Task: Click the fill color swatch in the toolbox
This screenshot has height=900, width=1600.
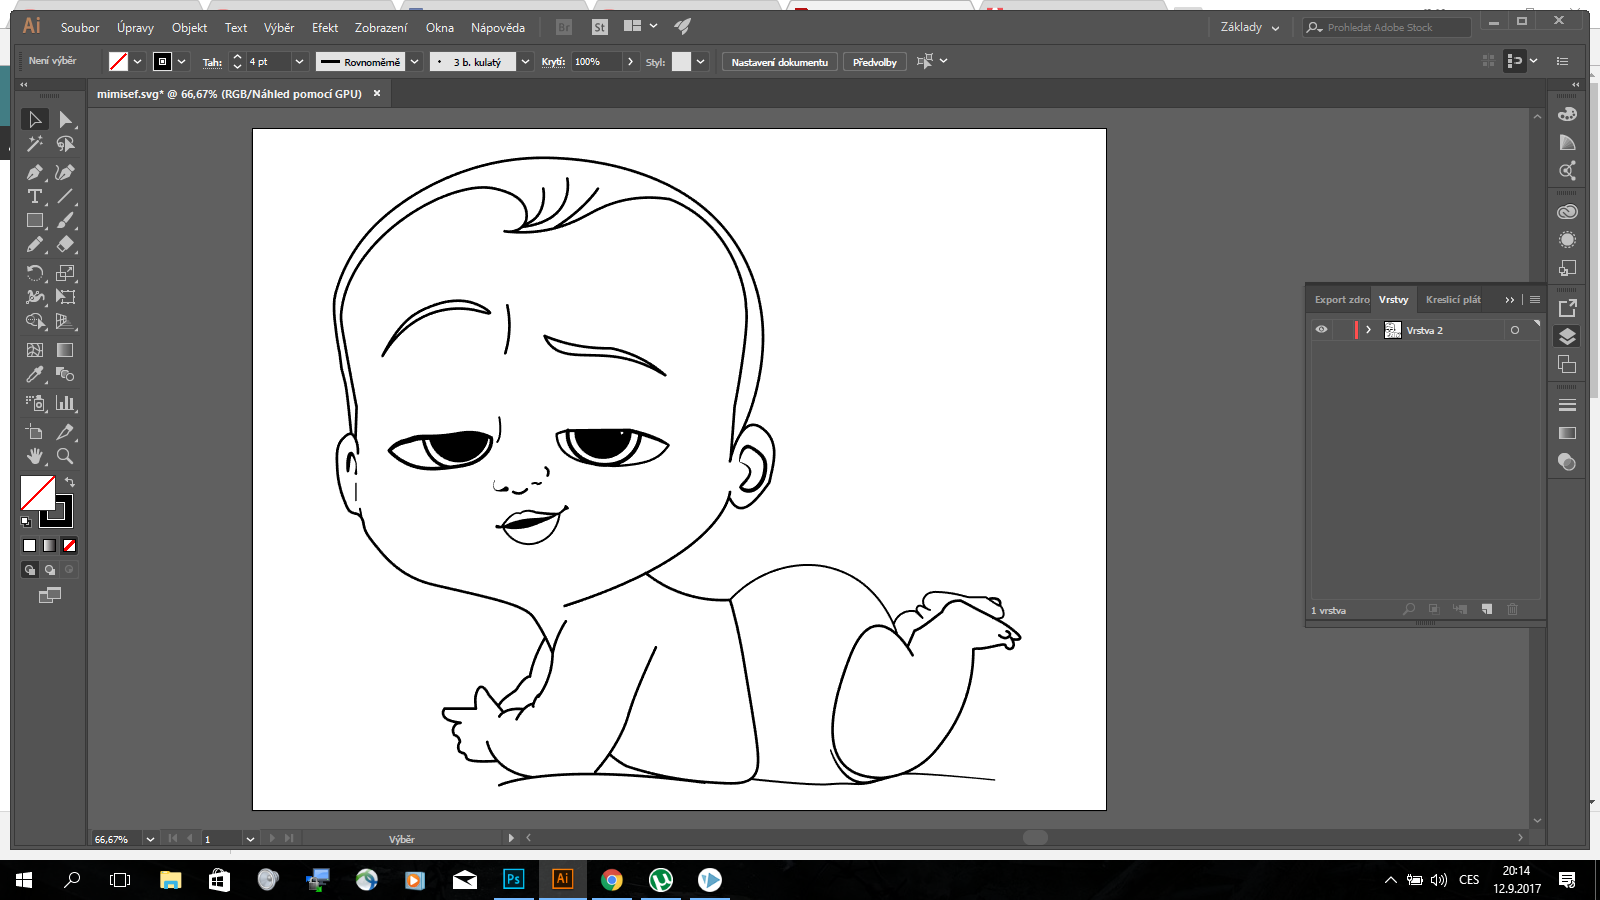Action: coord(37,492)
